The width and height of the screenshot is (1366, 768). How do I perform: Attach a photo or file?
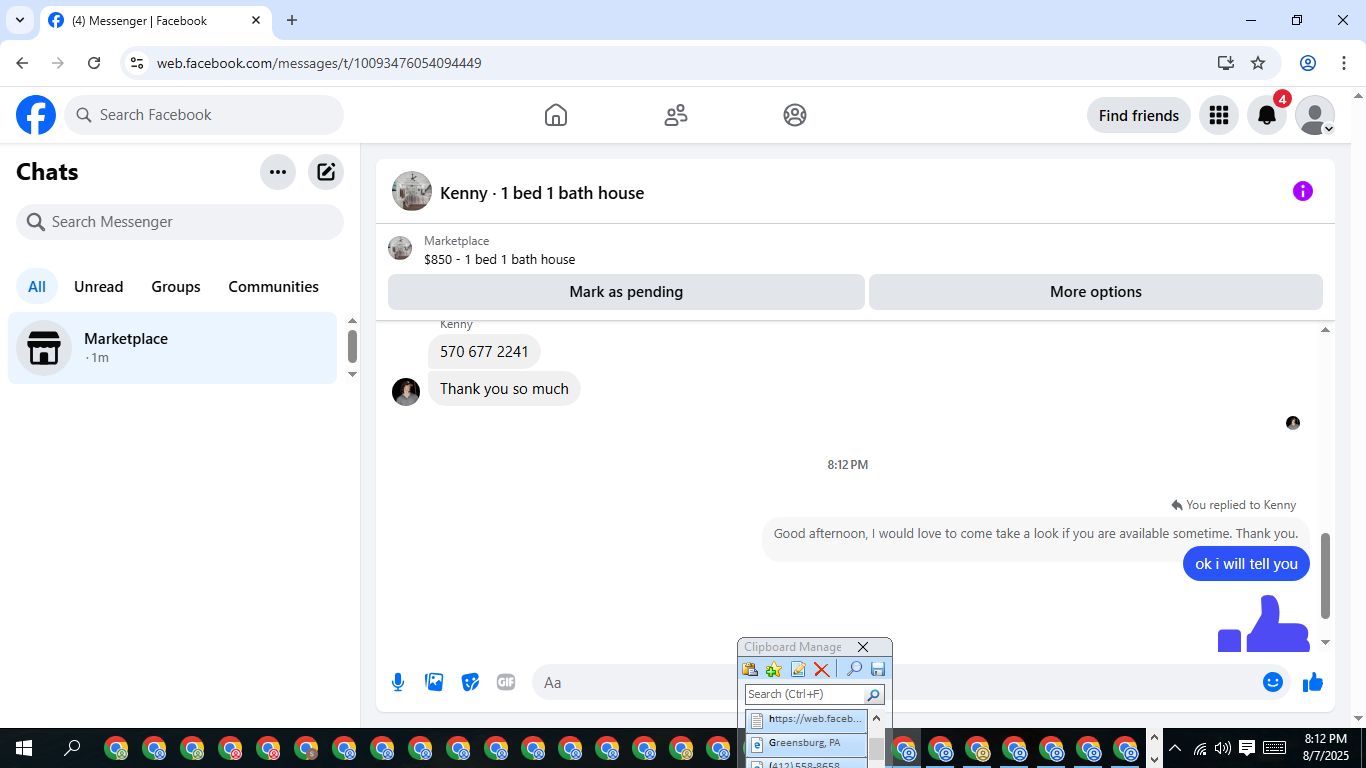click(434, 682)
